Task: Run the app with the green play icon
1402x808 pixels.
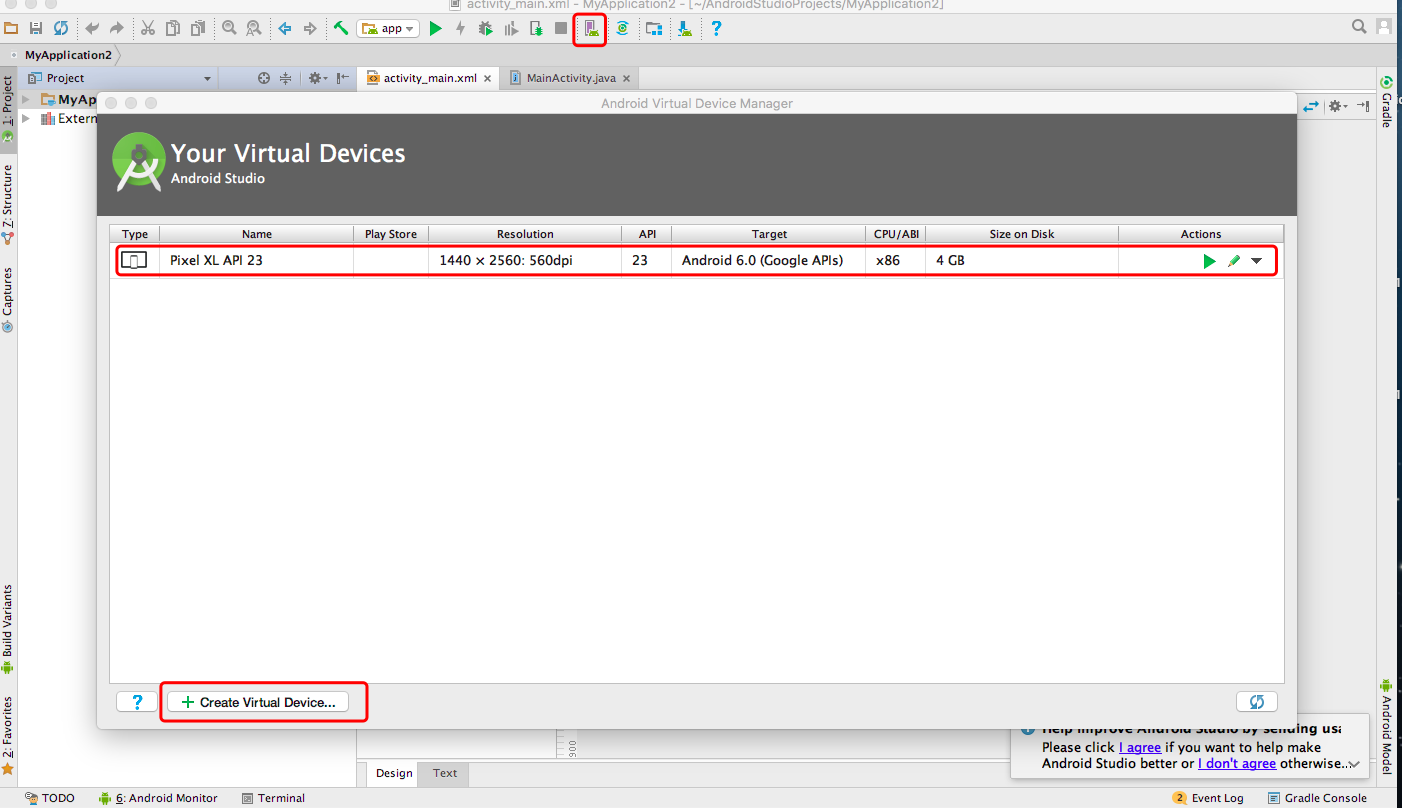Action: [x=435, y=28]
